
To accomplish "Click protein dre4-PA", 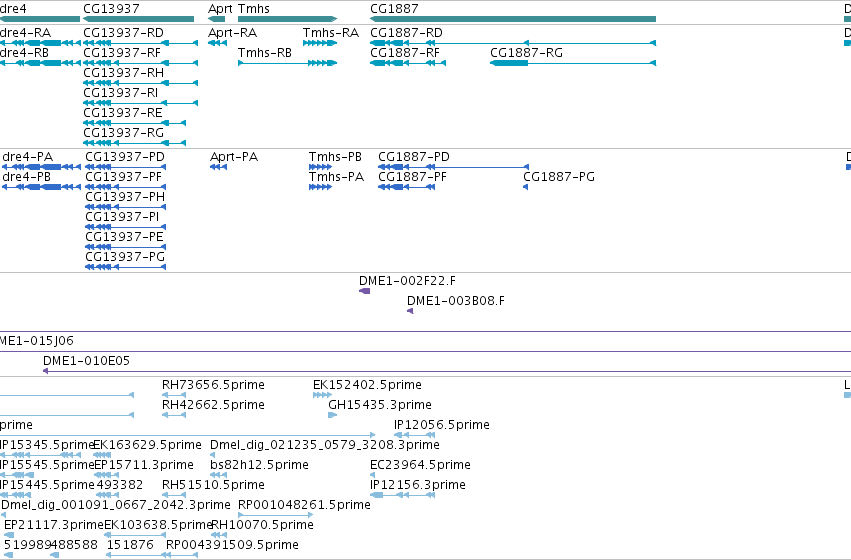I will pyautogui.click(x=42, y=167).
